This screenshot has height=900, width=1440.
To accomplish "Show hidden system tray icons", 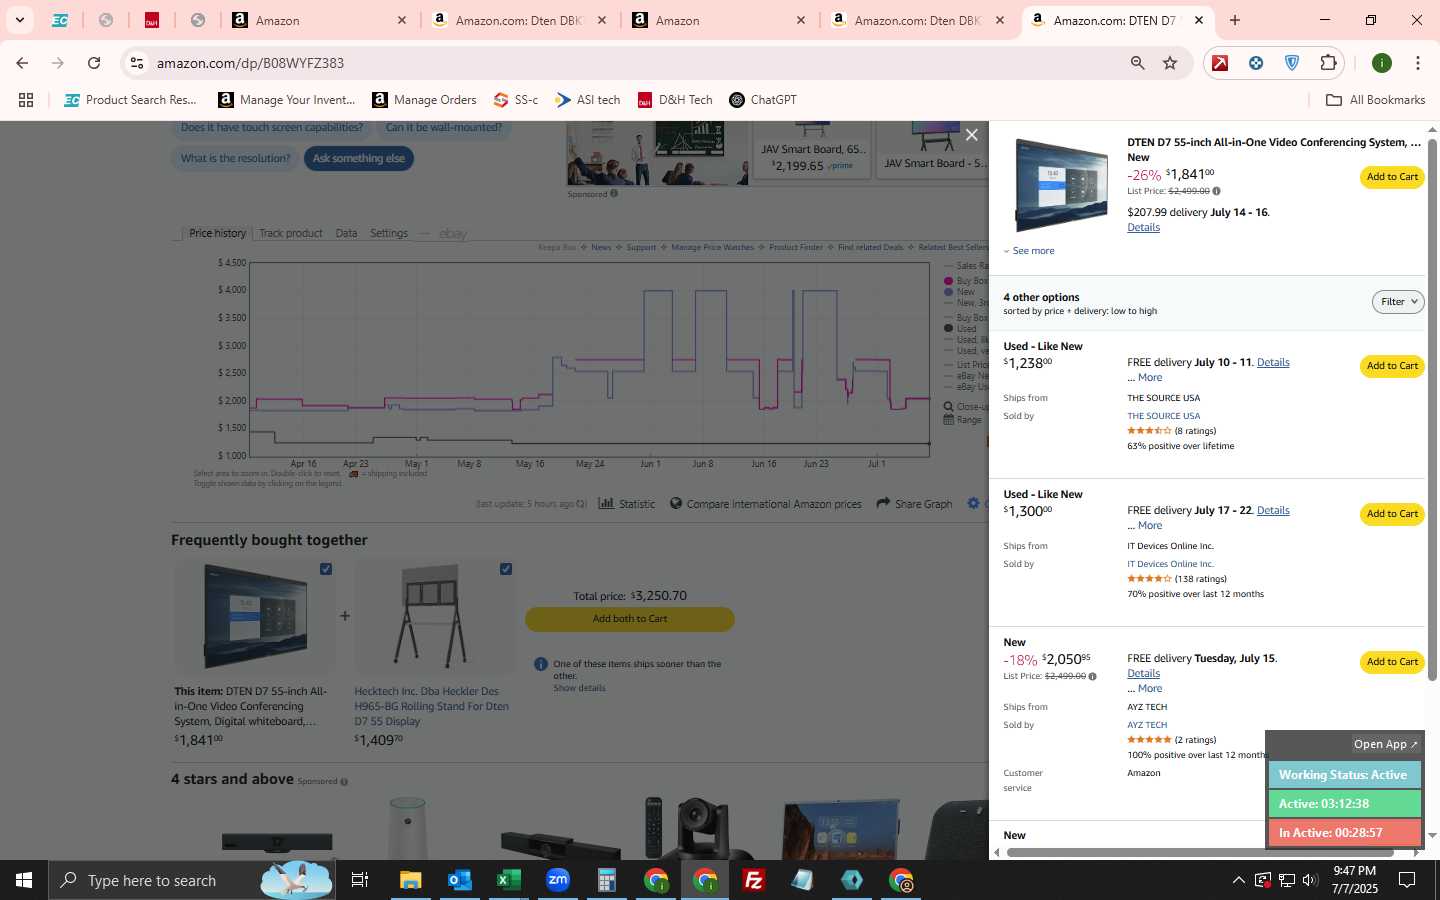I will (1238, 880).
